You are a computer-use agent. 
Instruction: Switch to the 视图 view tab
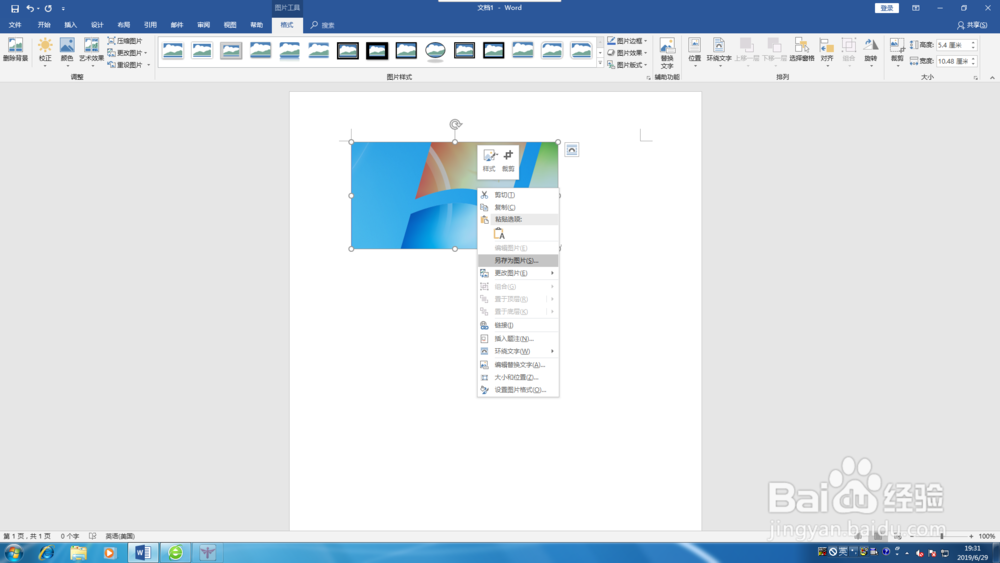230,25
